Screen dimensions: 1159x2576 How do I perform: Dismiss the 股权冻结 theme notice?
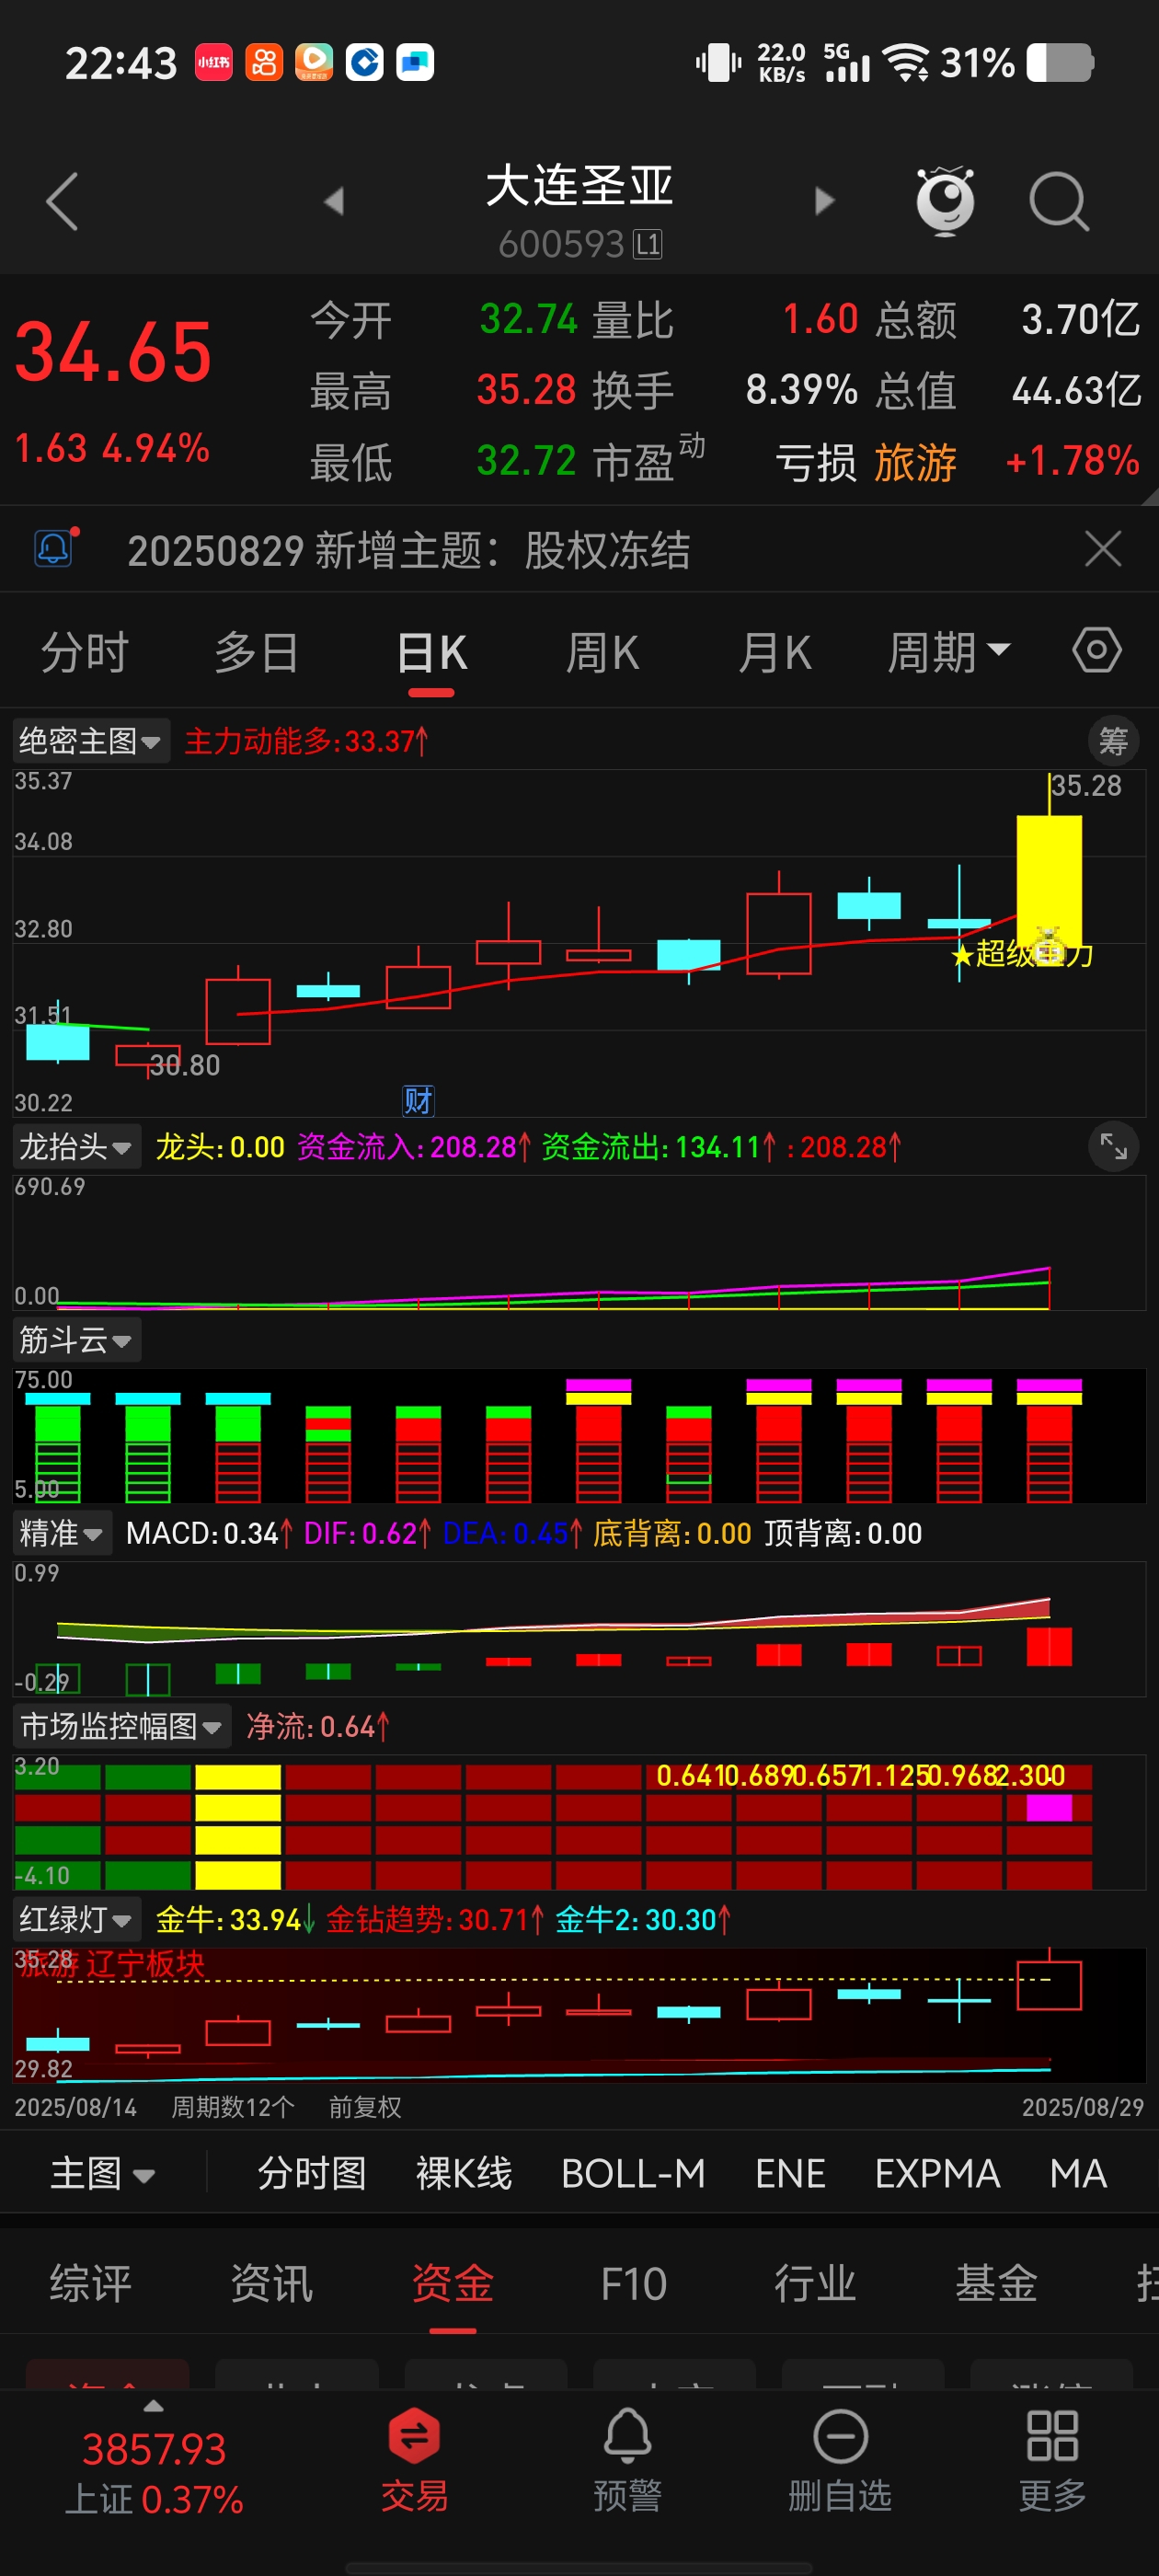(x=1103, y=549)
